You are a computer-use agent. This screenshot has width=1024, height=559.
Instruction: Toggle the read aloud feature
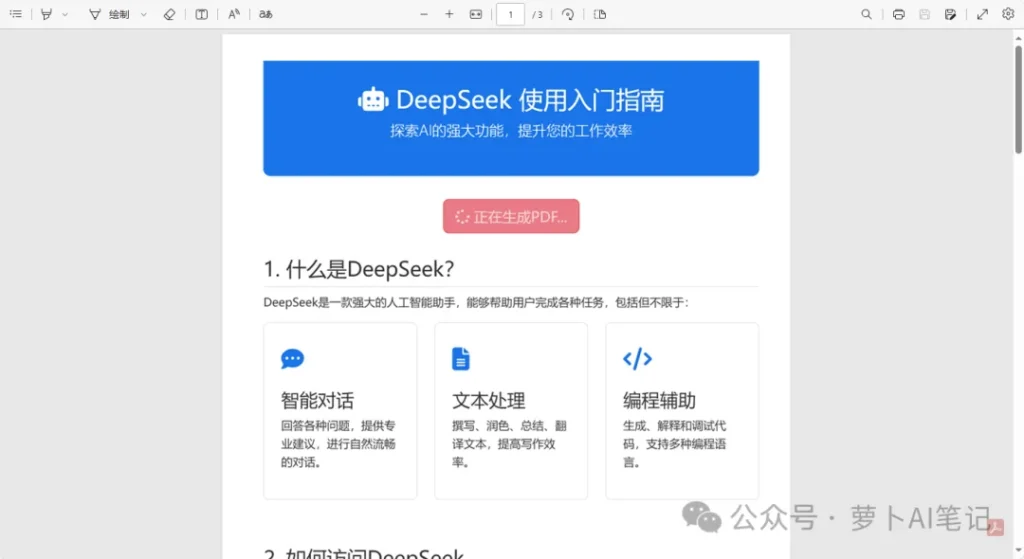[233, 14]
